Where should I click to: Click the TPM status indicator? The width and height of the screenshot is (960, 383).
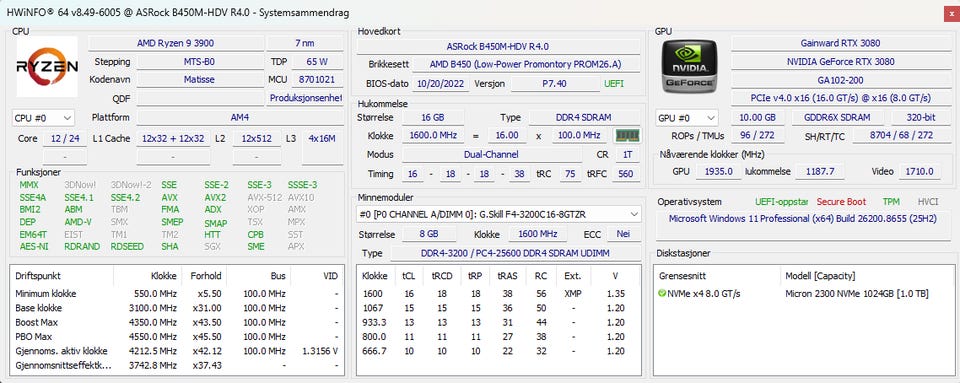click(891, 201)
